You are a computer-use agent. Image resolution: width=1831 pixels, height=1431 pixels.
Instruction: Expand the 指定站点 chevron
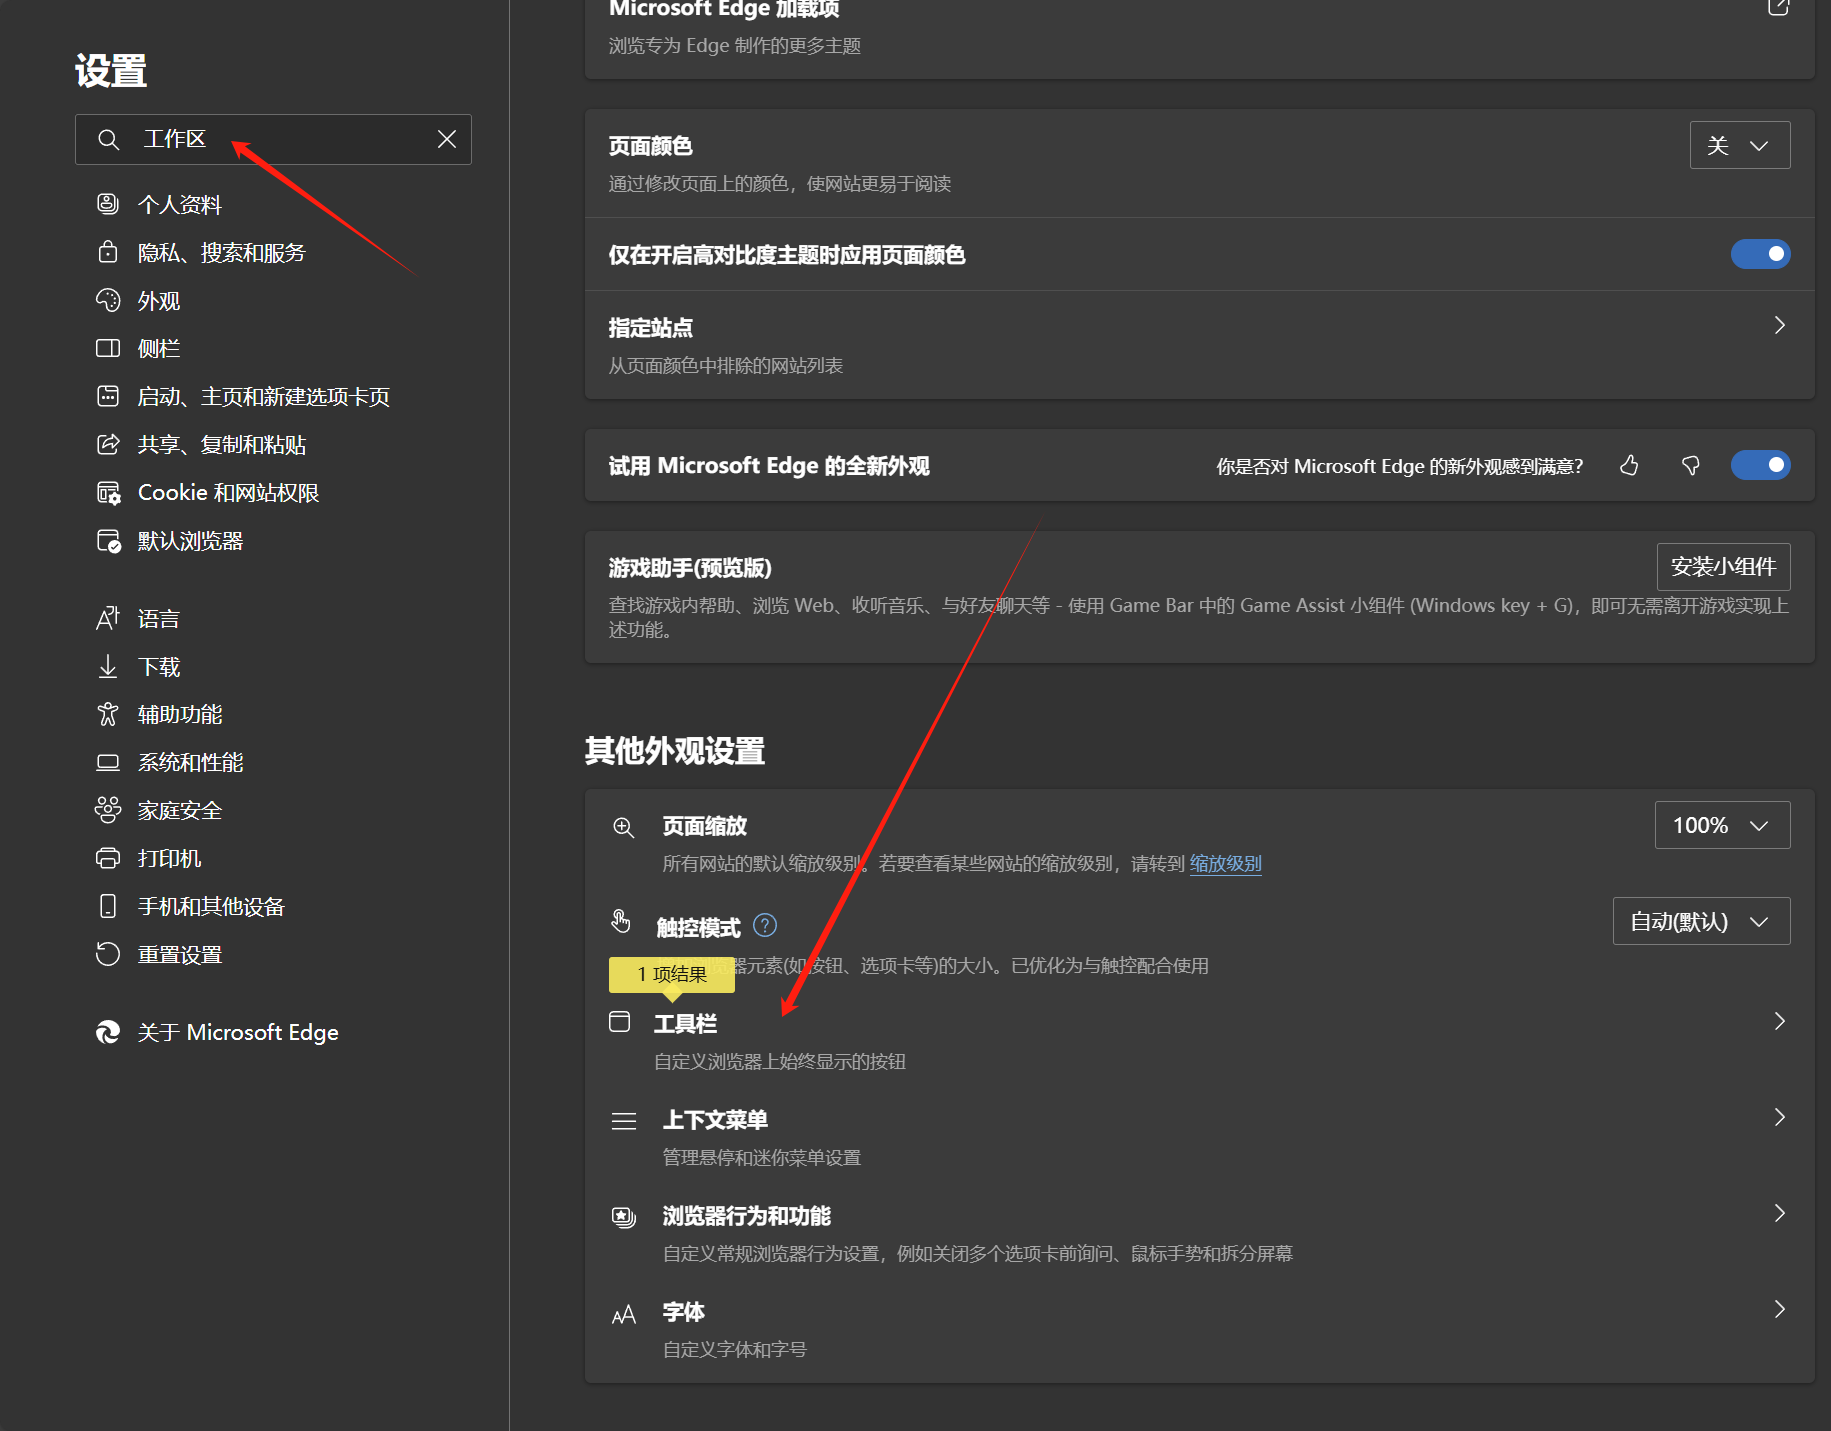[x=1779, y=326]
